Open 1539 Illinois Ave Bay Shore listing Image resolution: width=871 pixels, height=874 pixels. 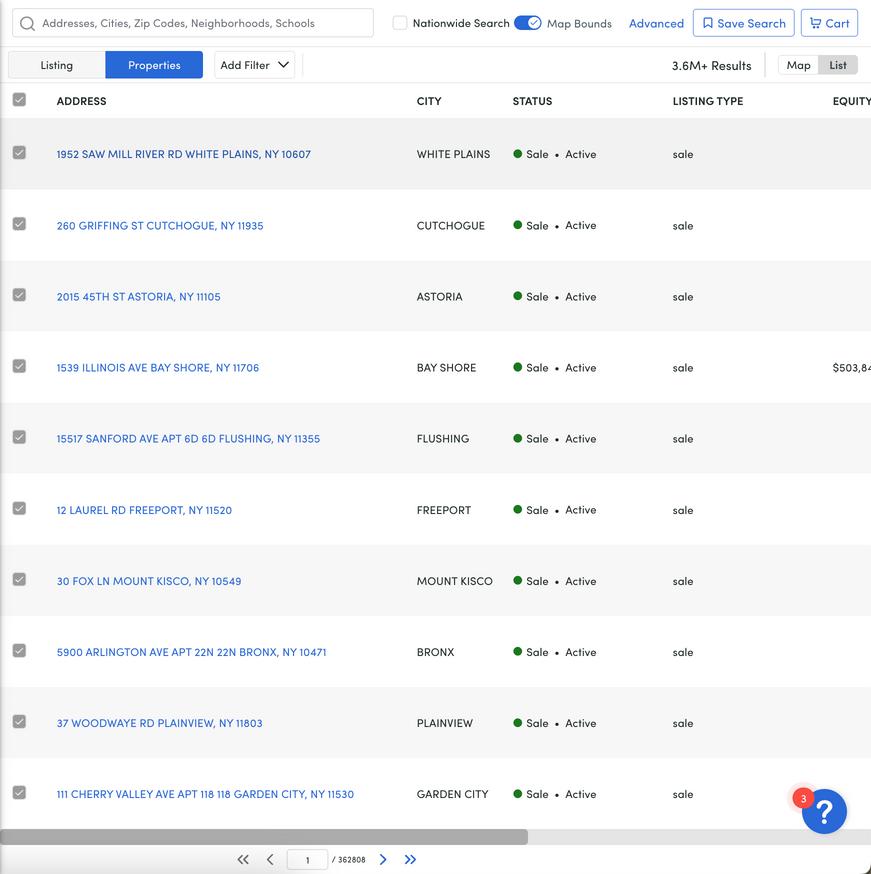(158, 368)
